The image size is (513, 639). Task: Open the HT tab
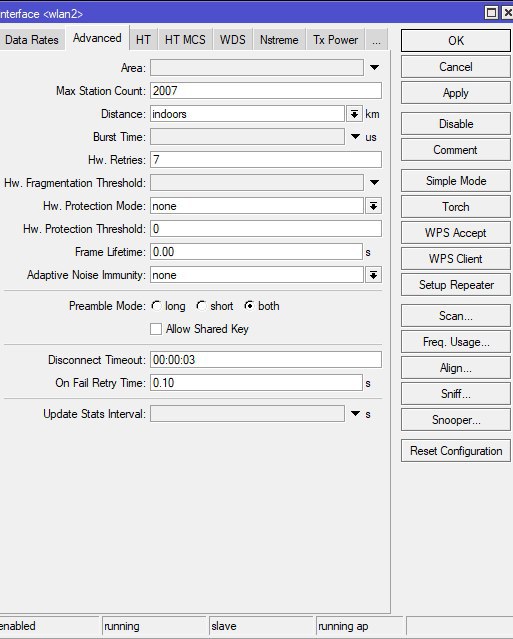tap(143, 40)
